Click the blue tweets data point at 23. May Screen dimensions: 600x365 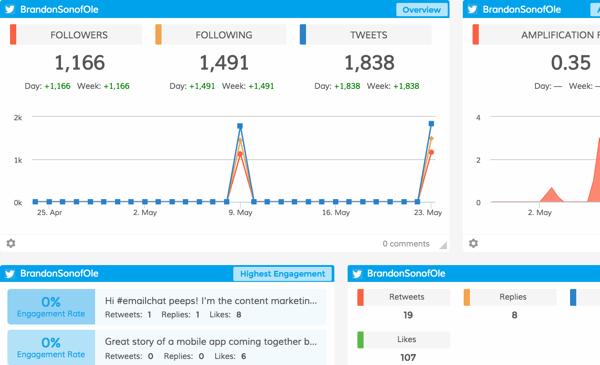(x=431, y=124)
